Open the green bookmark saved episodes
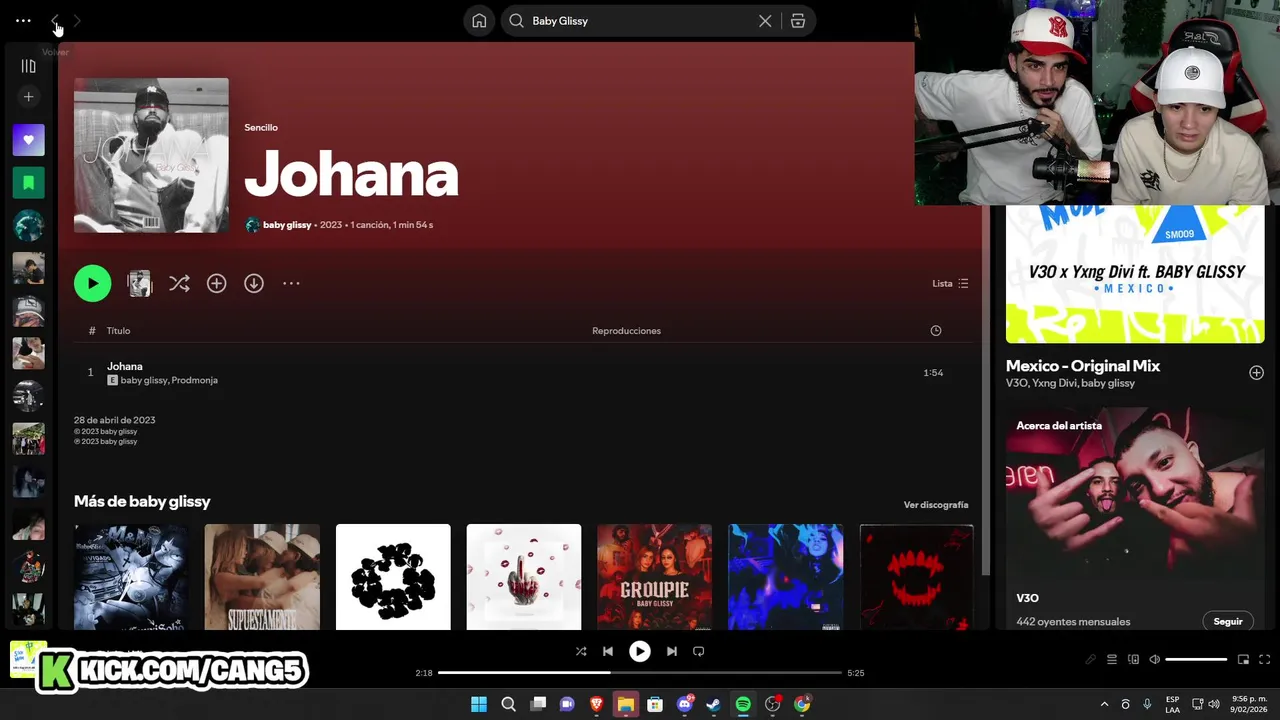The width and height of the screenshot is (1280, 720). (x=28, y=183)
